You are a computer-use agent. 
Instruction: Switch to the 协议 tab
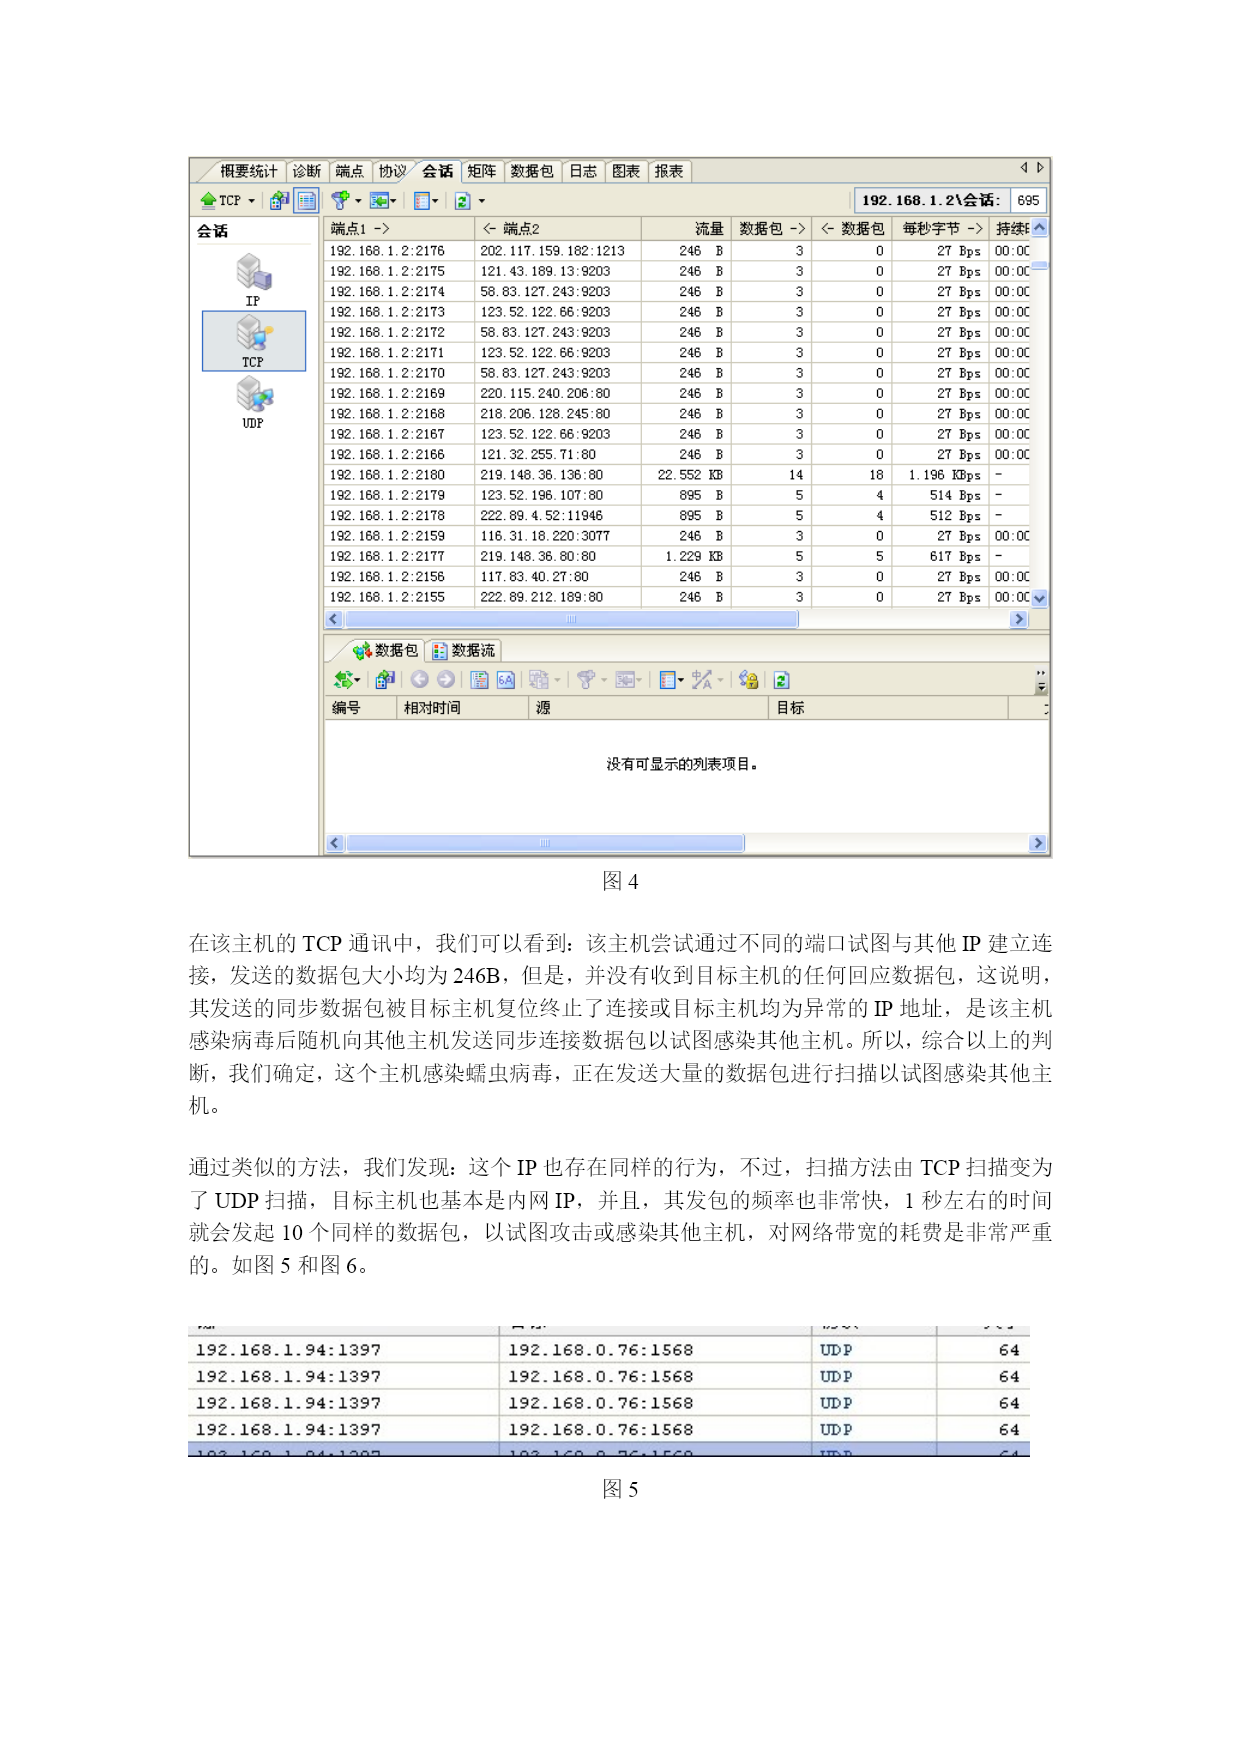[392, 172]
